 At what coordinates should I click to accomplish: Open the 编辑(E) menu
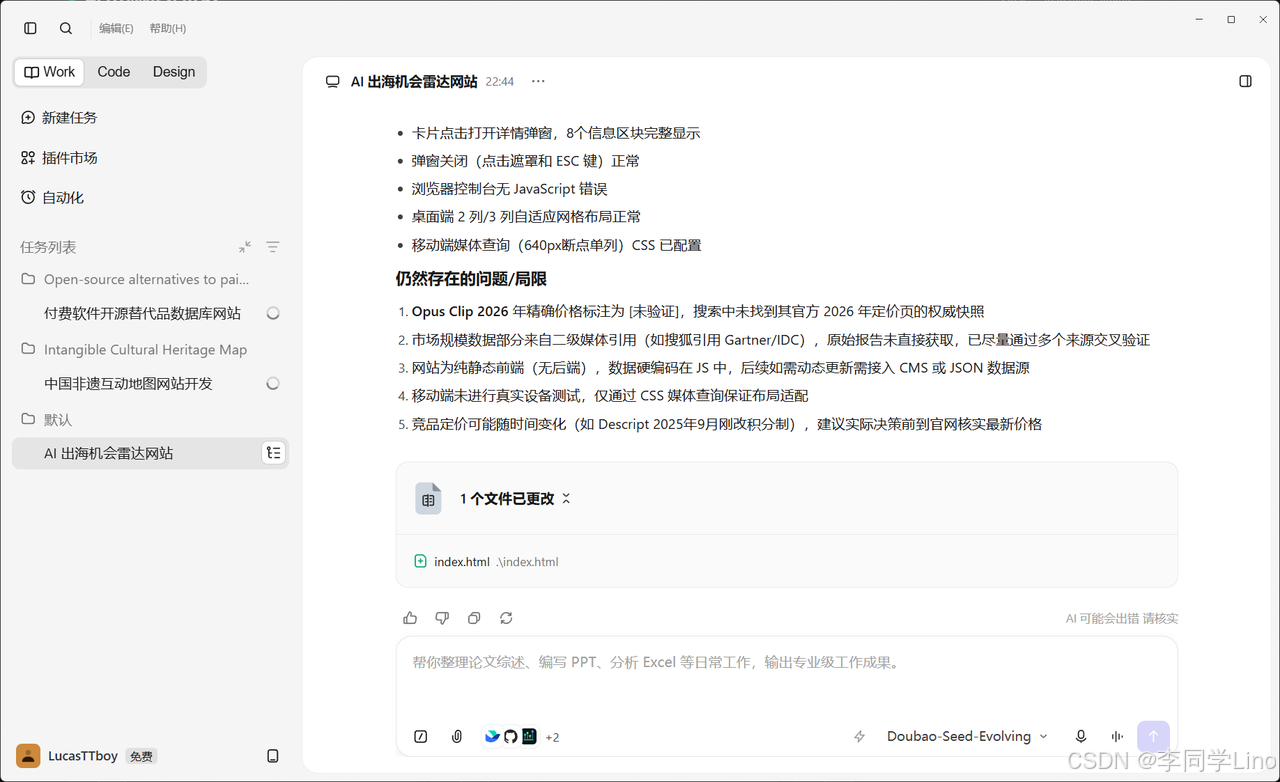click(x=116, y=28)
